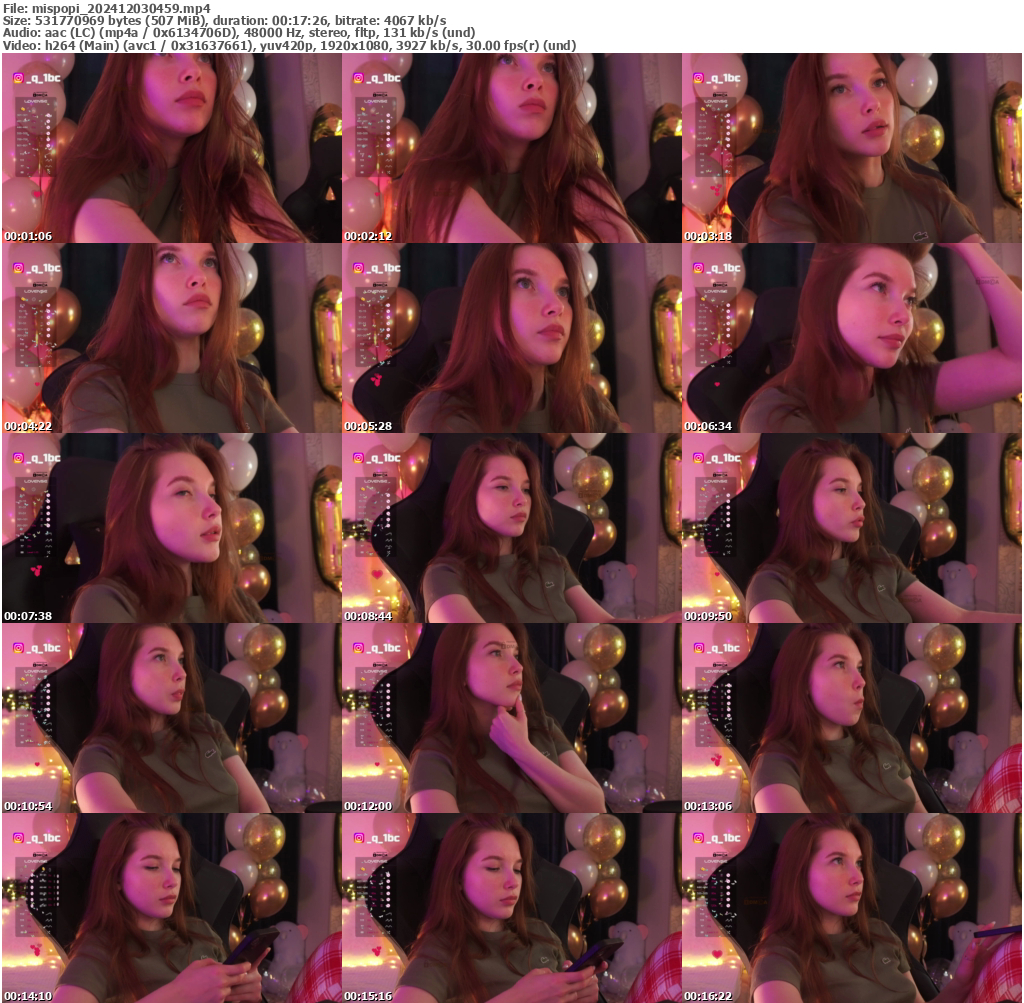Image resolution: width=1024 pixels, height=1003 pixels.
Task: Click the Instagram logo in the 00:03:18 frame
Action: (698, 78)
